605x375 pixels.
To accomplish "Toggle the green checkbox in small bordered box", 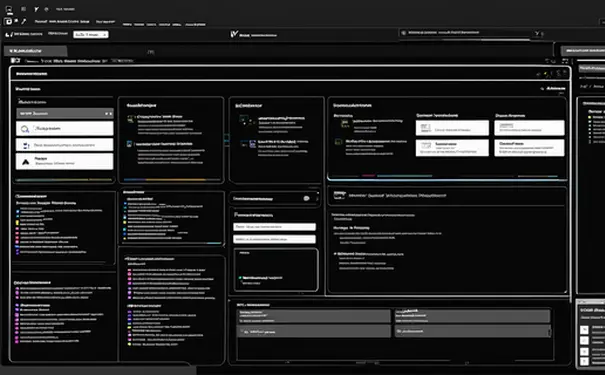I will click(x=240, y=277).
